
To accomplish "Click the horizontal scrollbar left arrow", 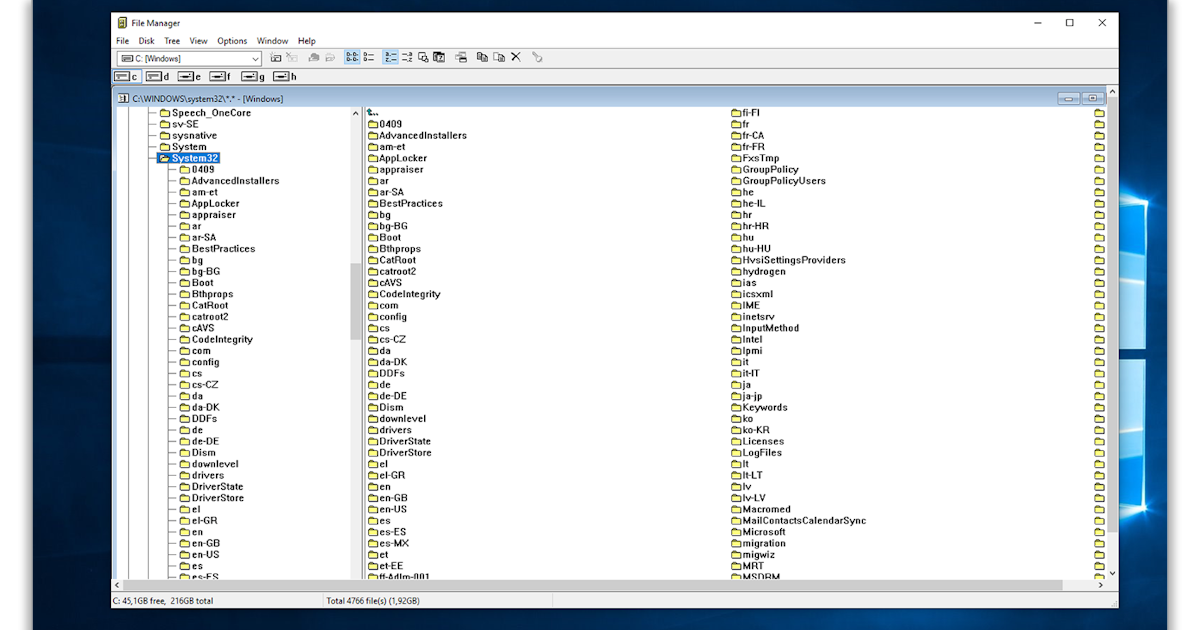I will (x=117, y=585).
